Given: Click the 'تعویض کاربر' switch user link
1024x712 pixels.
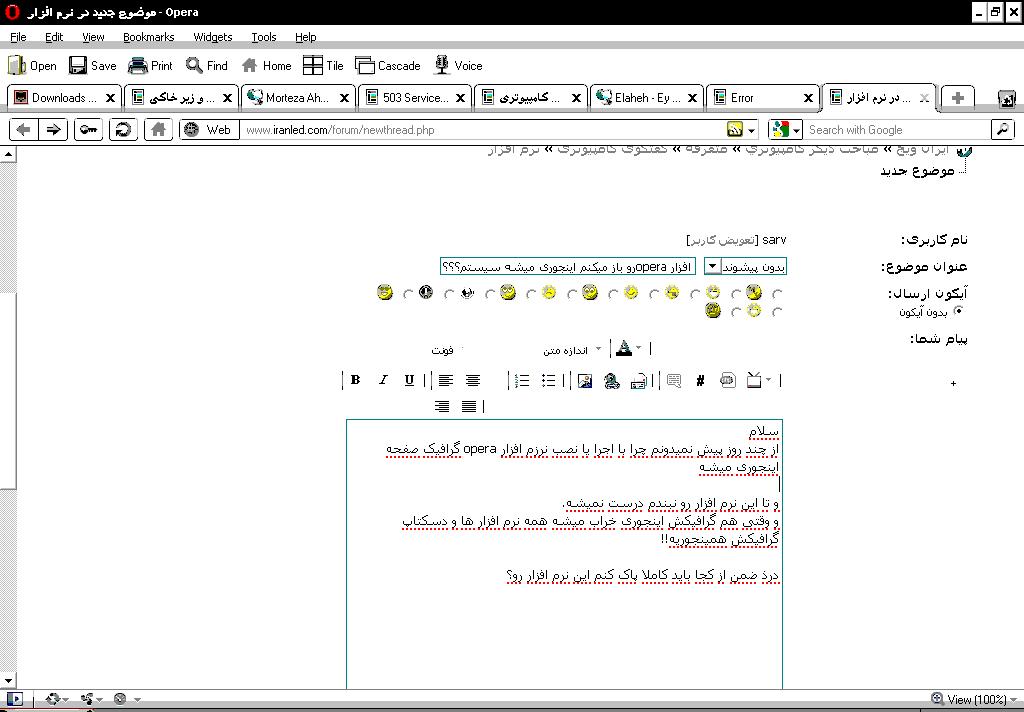Looking at the screenshot, I should point(721,241).
